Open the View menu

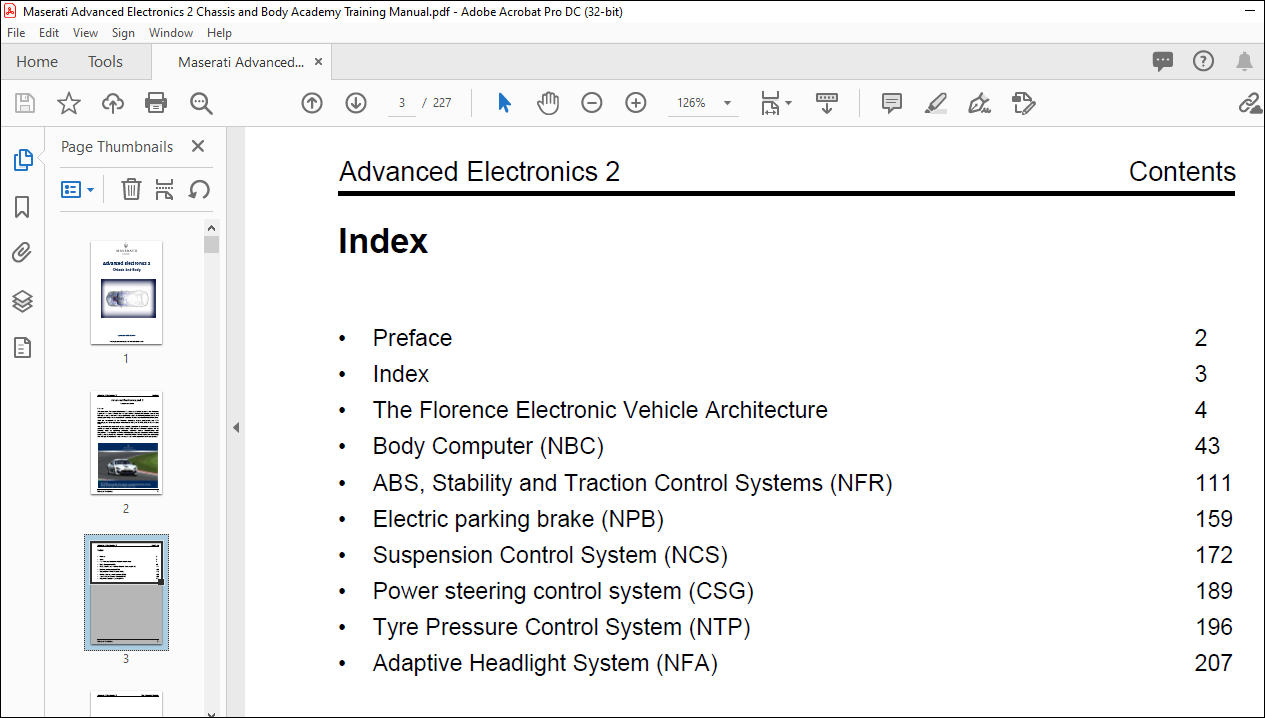pyautogui.click(x=85, y=33)
